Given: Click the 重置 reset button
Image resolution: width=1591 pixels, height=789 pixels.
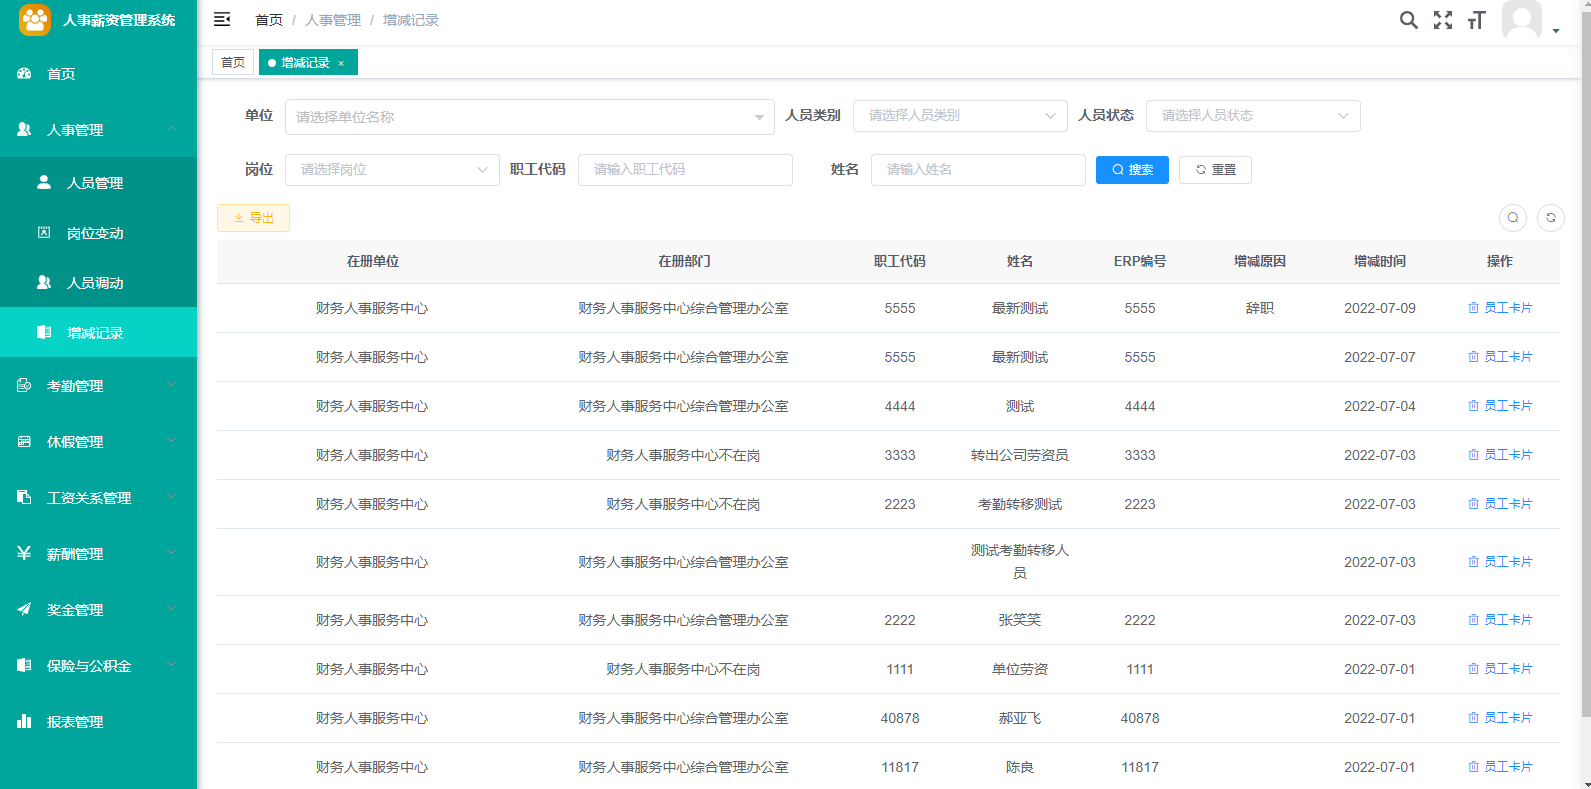Looking at the screenshot, I should click(1215, 170).
